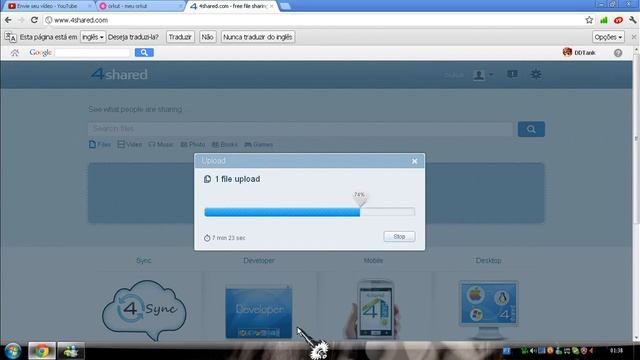Reload the 4shared page

click(34, 20)
